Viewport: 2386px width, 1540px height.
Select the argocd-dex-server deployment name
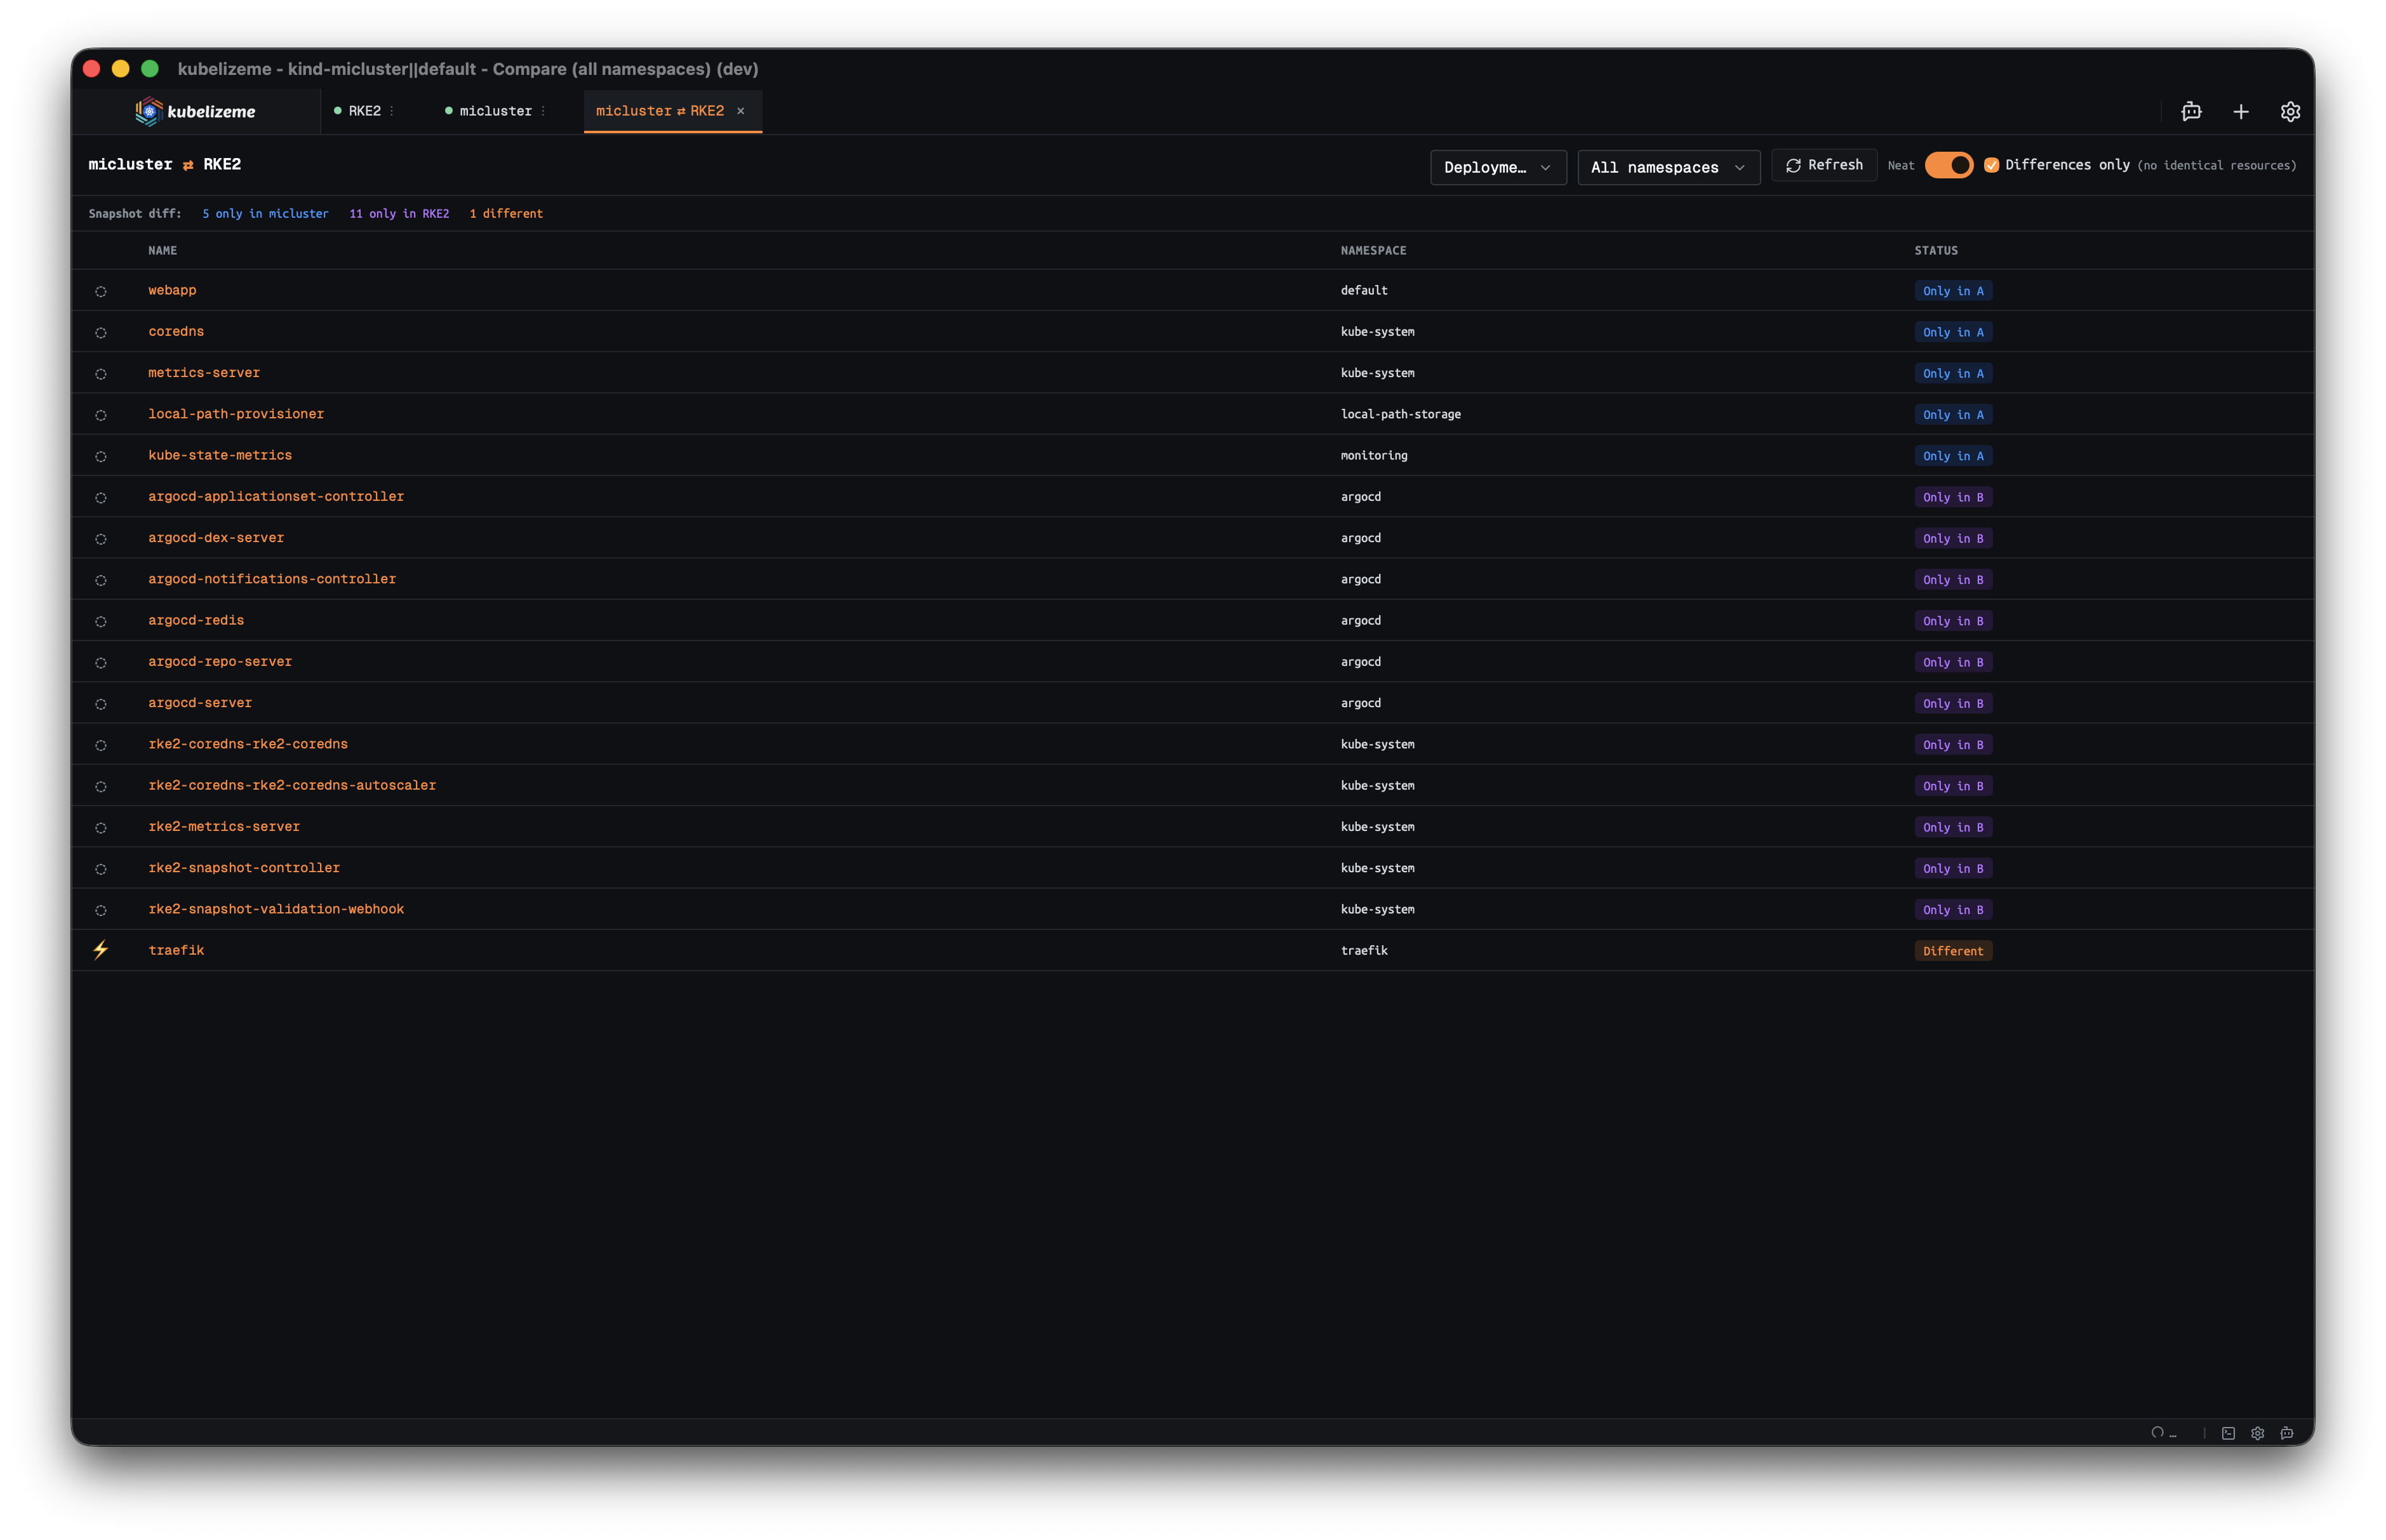click(216, 537)
